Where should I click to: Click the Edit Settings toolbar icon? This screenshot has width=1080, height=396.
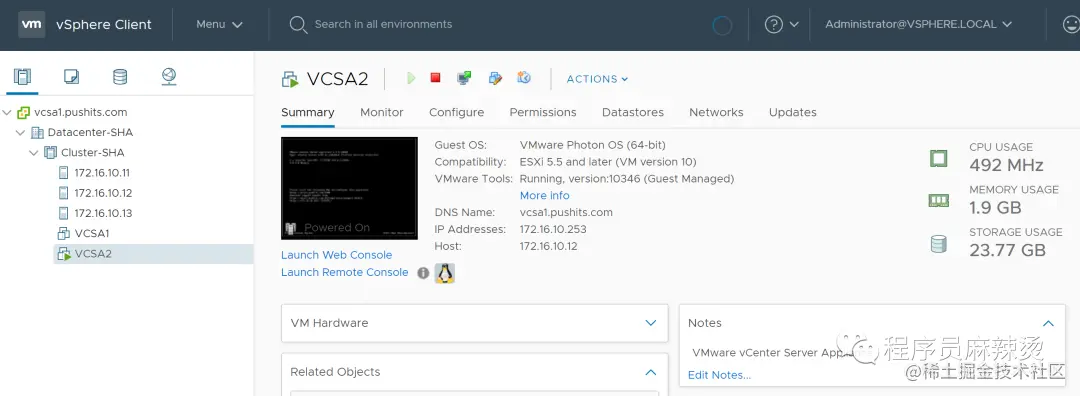(495, 78)
